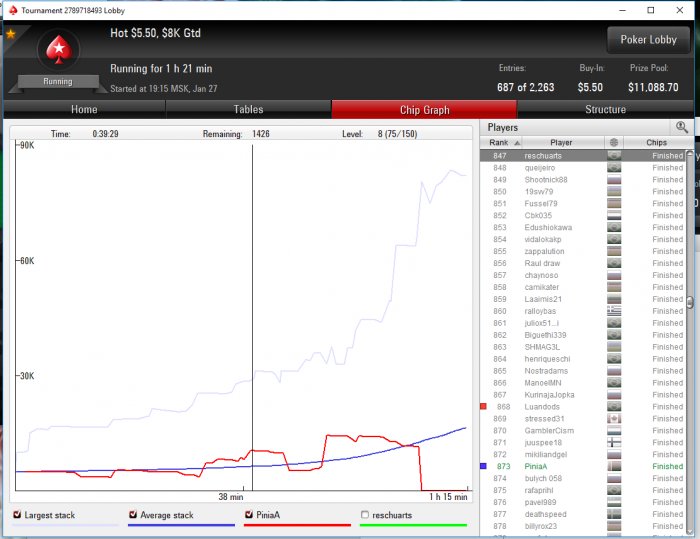Select player row Laaimis21

tap(582, 299)
